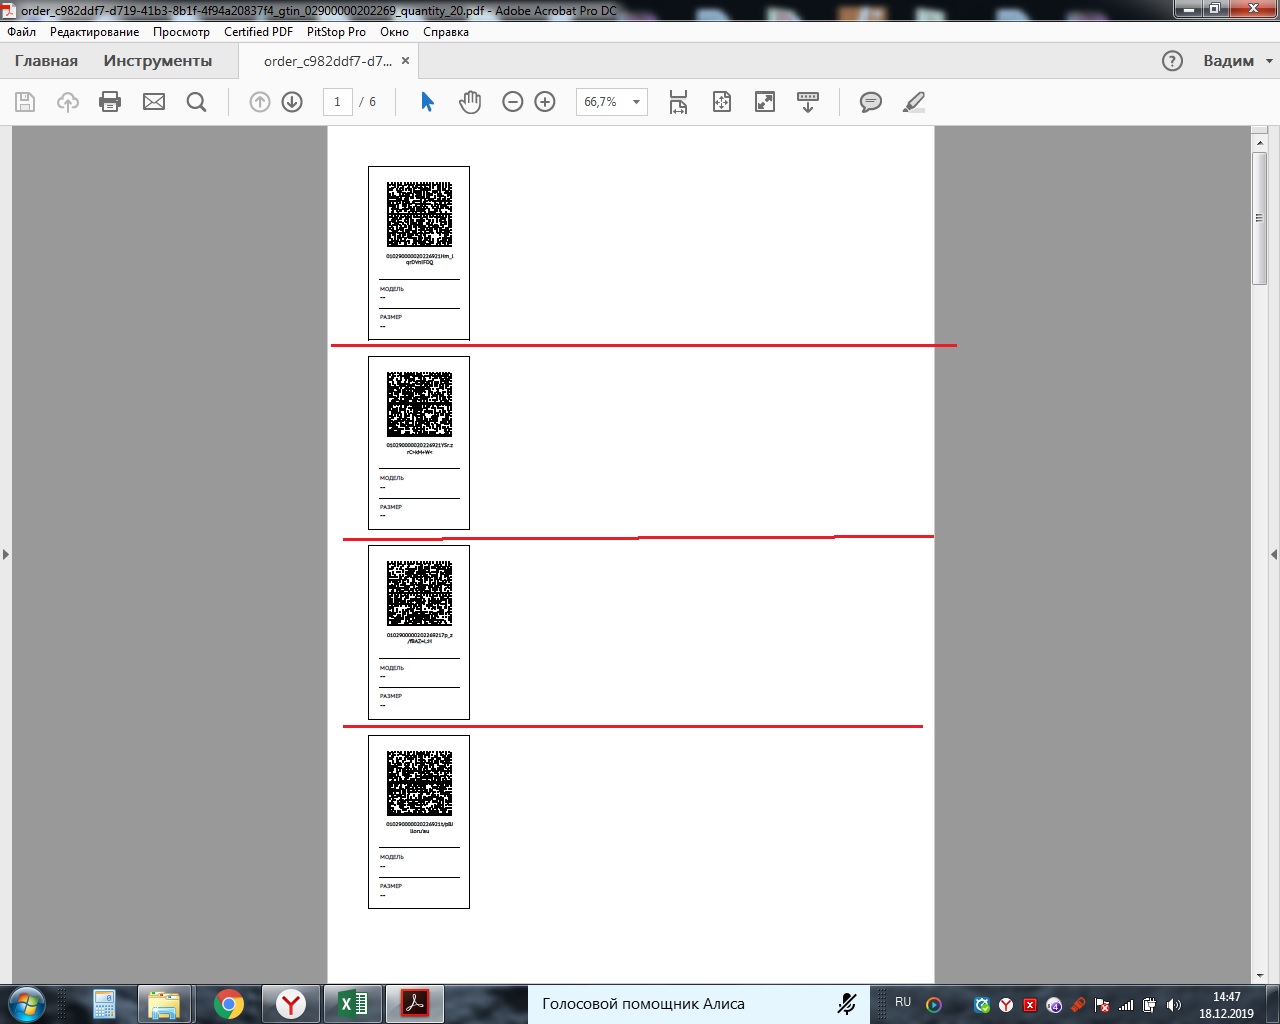
Task: Open the Просмотр menu
Action: pyautogui.click(x=181, y=32)
